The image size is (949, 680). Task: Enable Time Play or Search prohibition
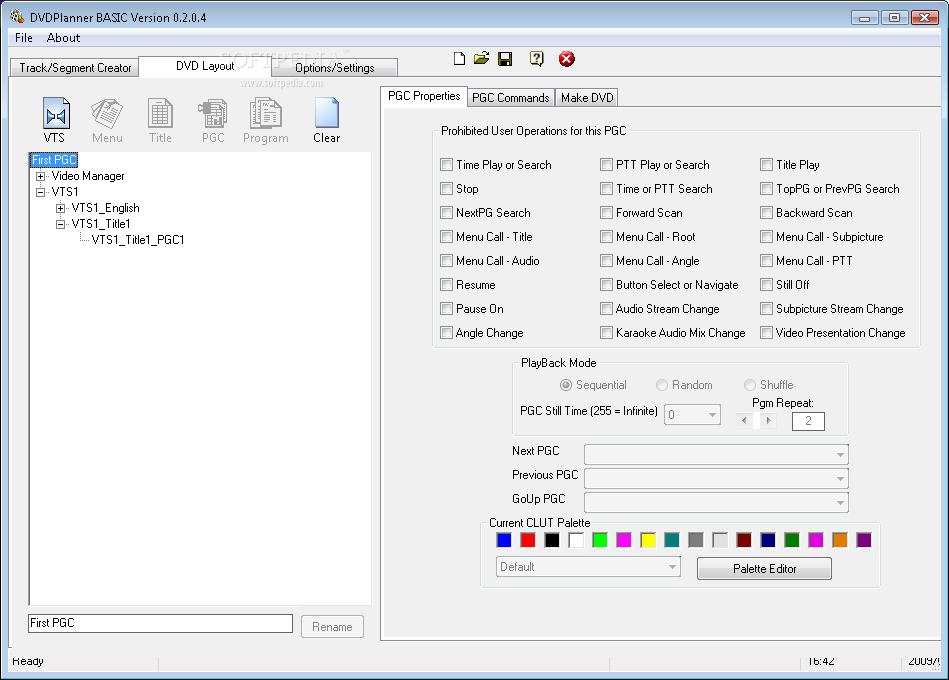(447, 165)
